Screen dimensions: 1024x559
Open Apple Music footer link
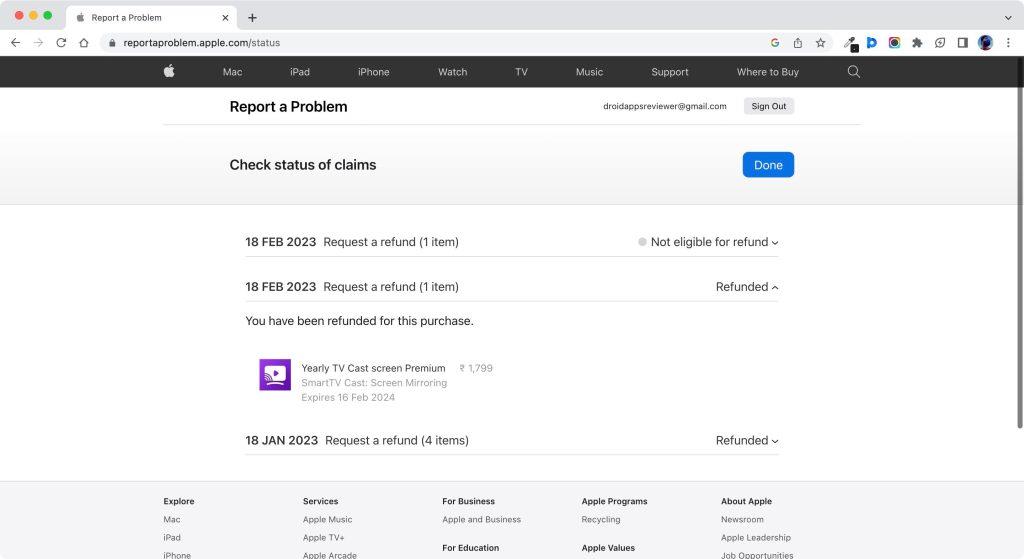pos(327,519)
